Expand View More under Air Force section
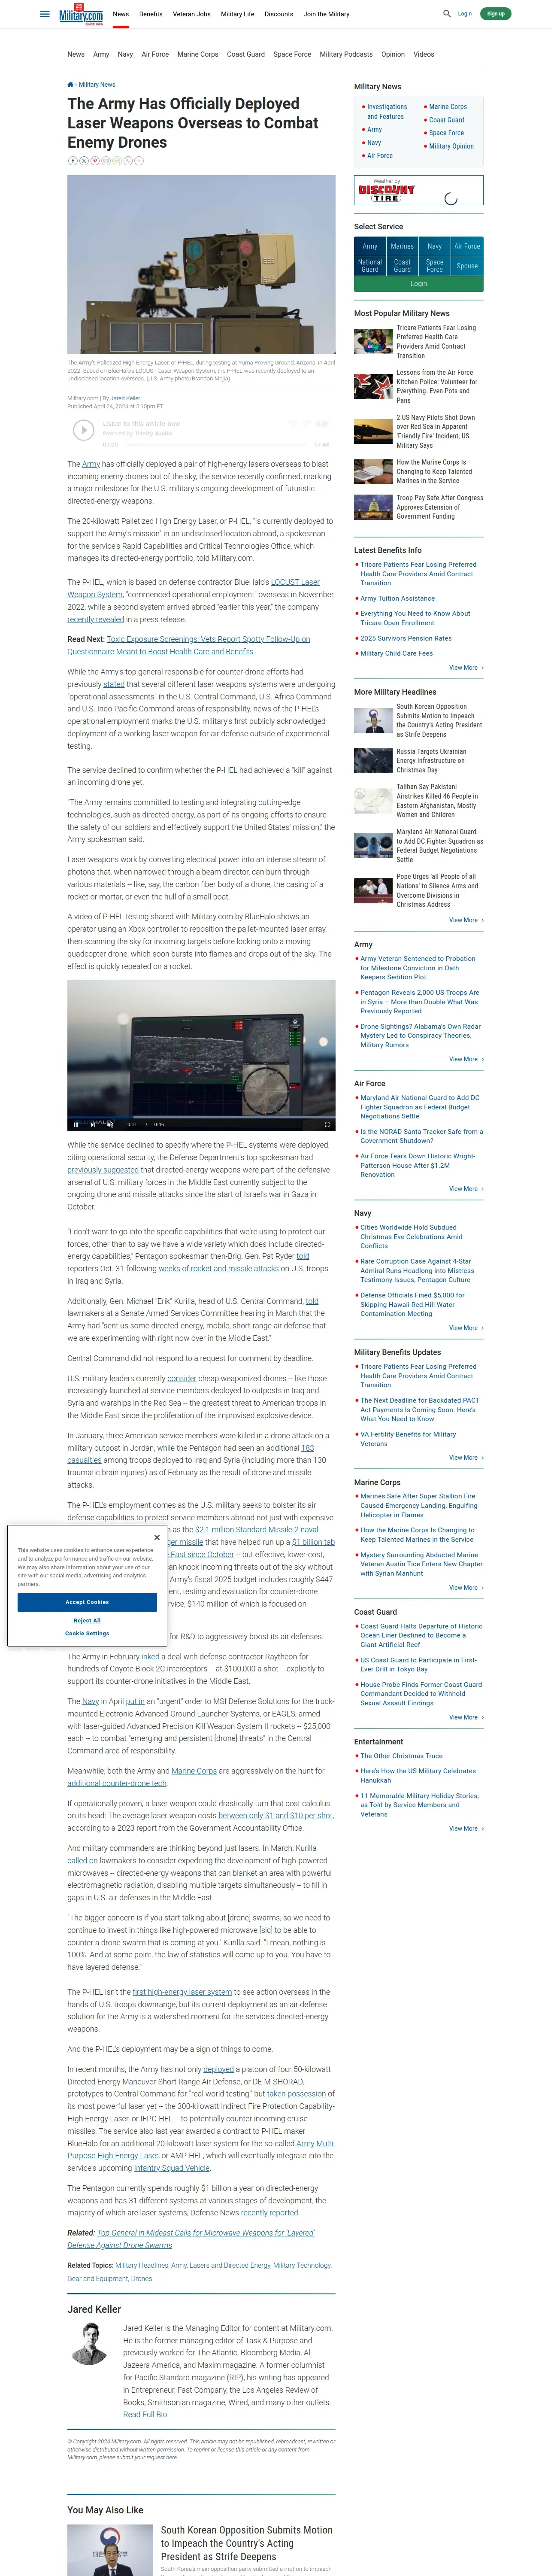The height and width of the screenshot is (2576, 551). [466, 1189]
